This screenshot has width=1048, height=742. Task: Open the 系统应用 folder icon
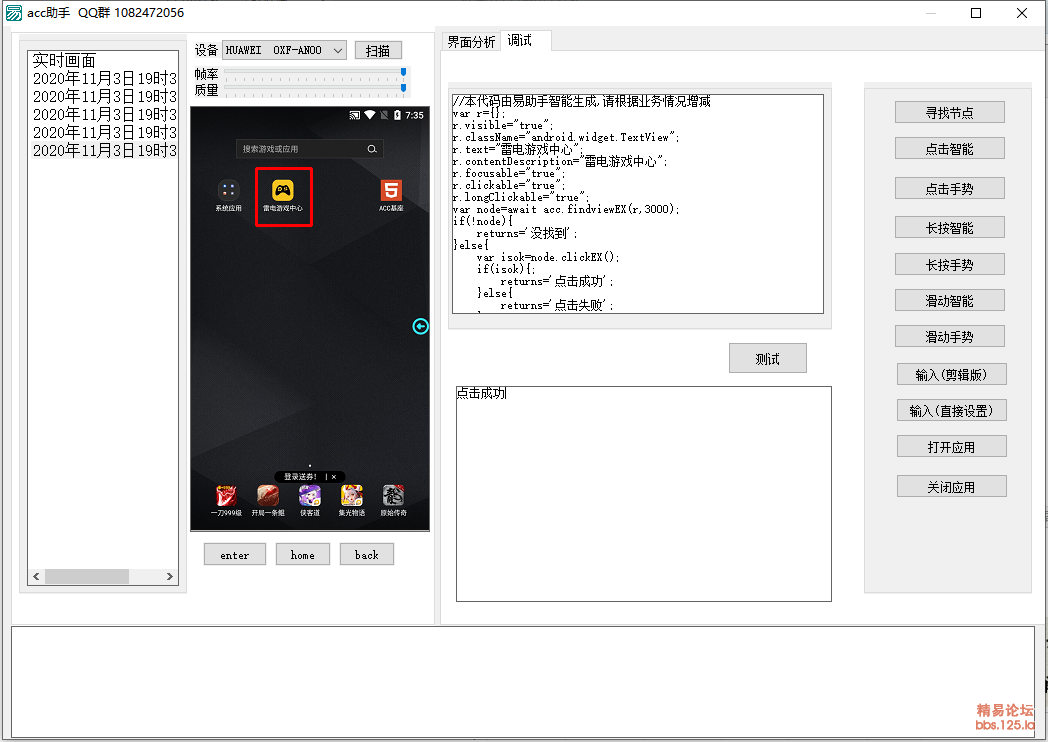228,190
